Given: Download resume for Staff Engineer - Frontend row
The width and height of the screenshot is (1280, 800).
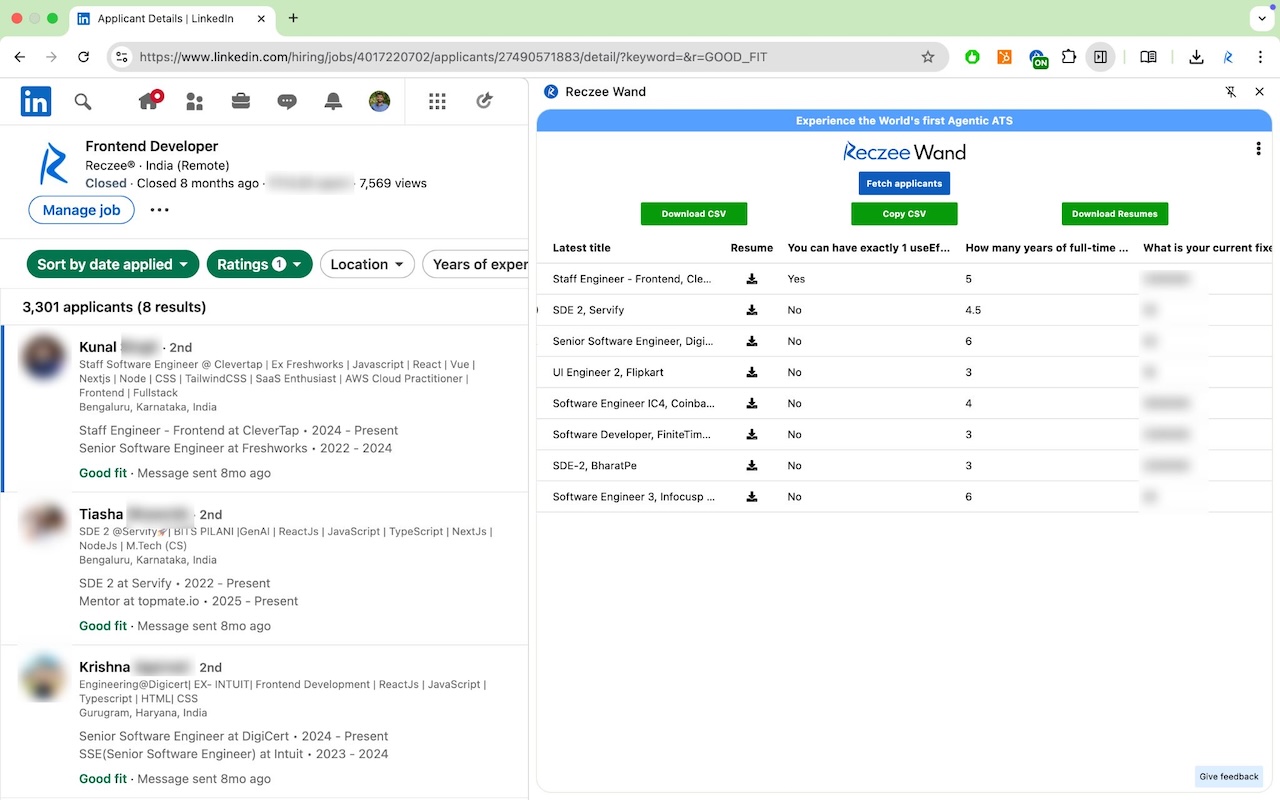Looking at the screenshot, I should (x=752, y=279).
